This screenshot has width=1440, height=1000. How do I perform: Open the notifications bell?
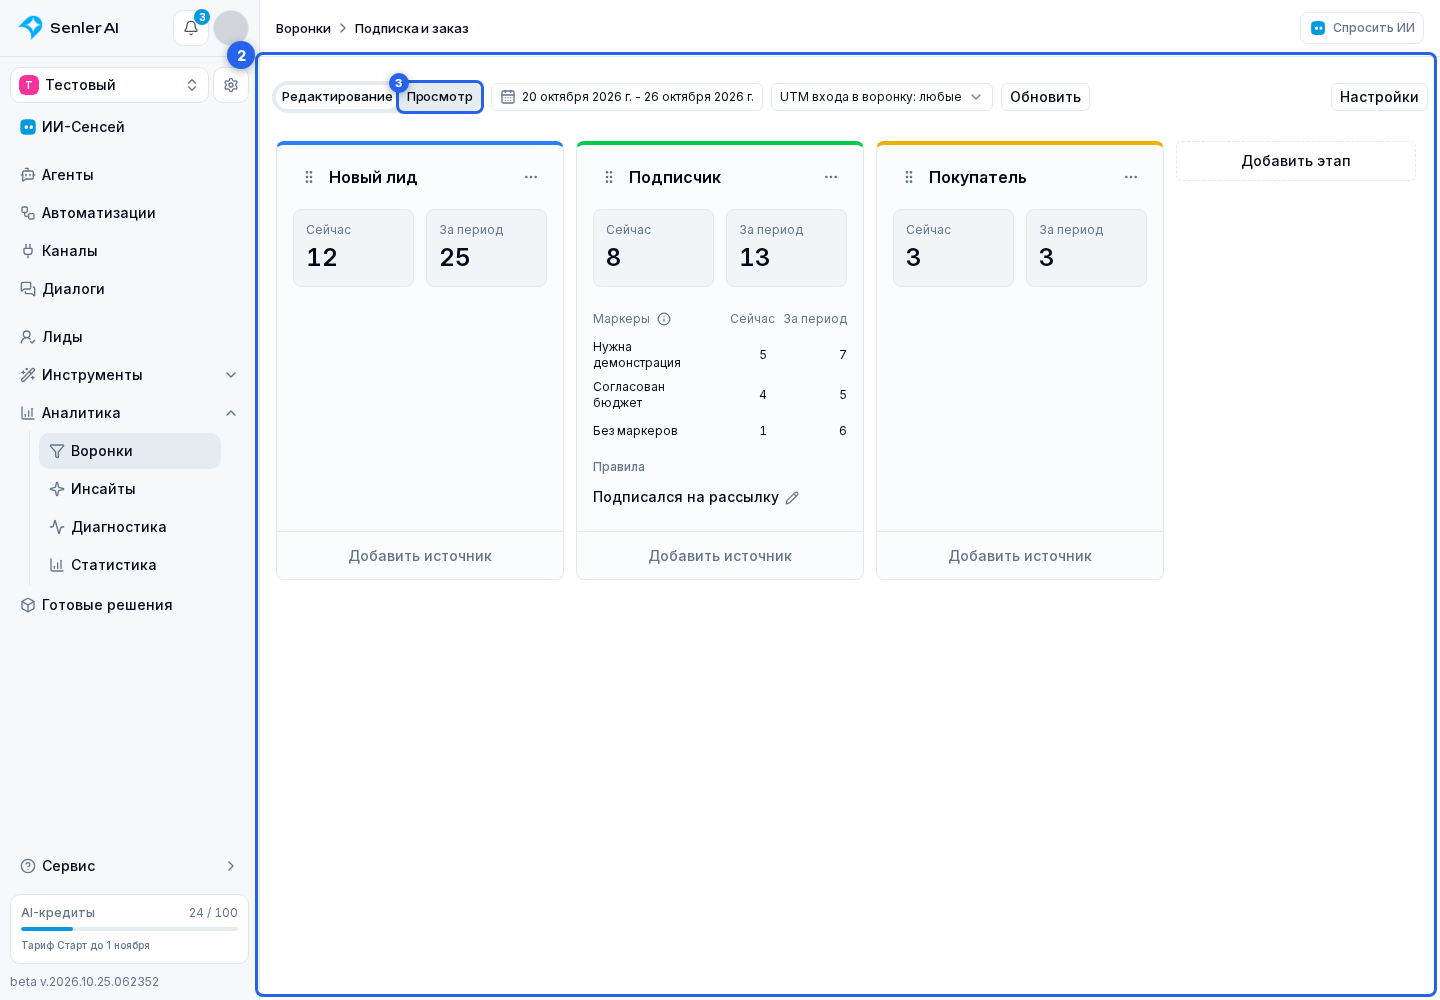191,28
